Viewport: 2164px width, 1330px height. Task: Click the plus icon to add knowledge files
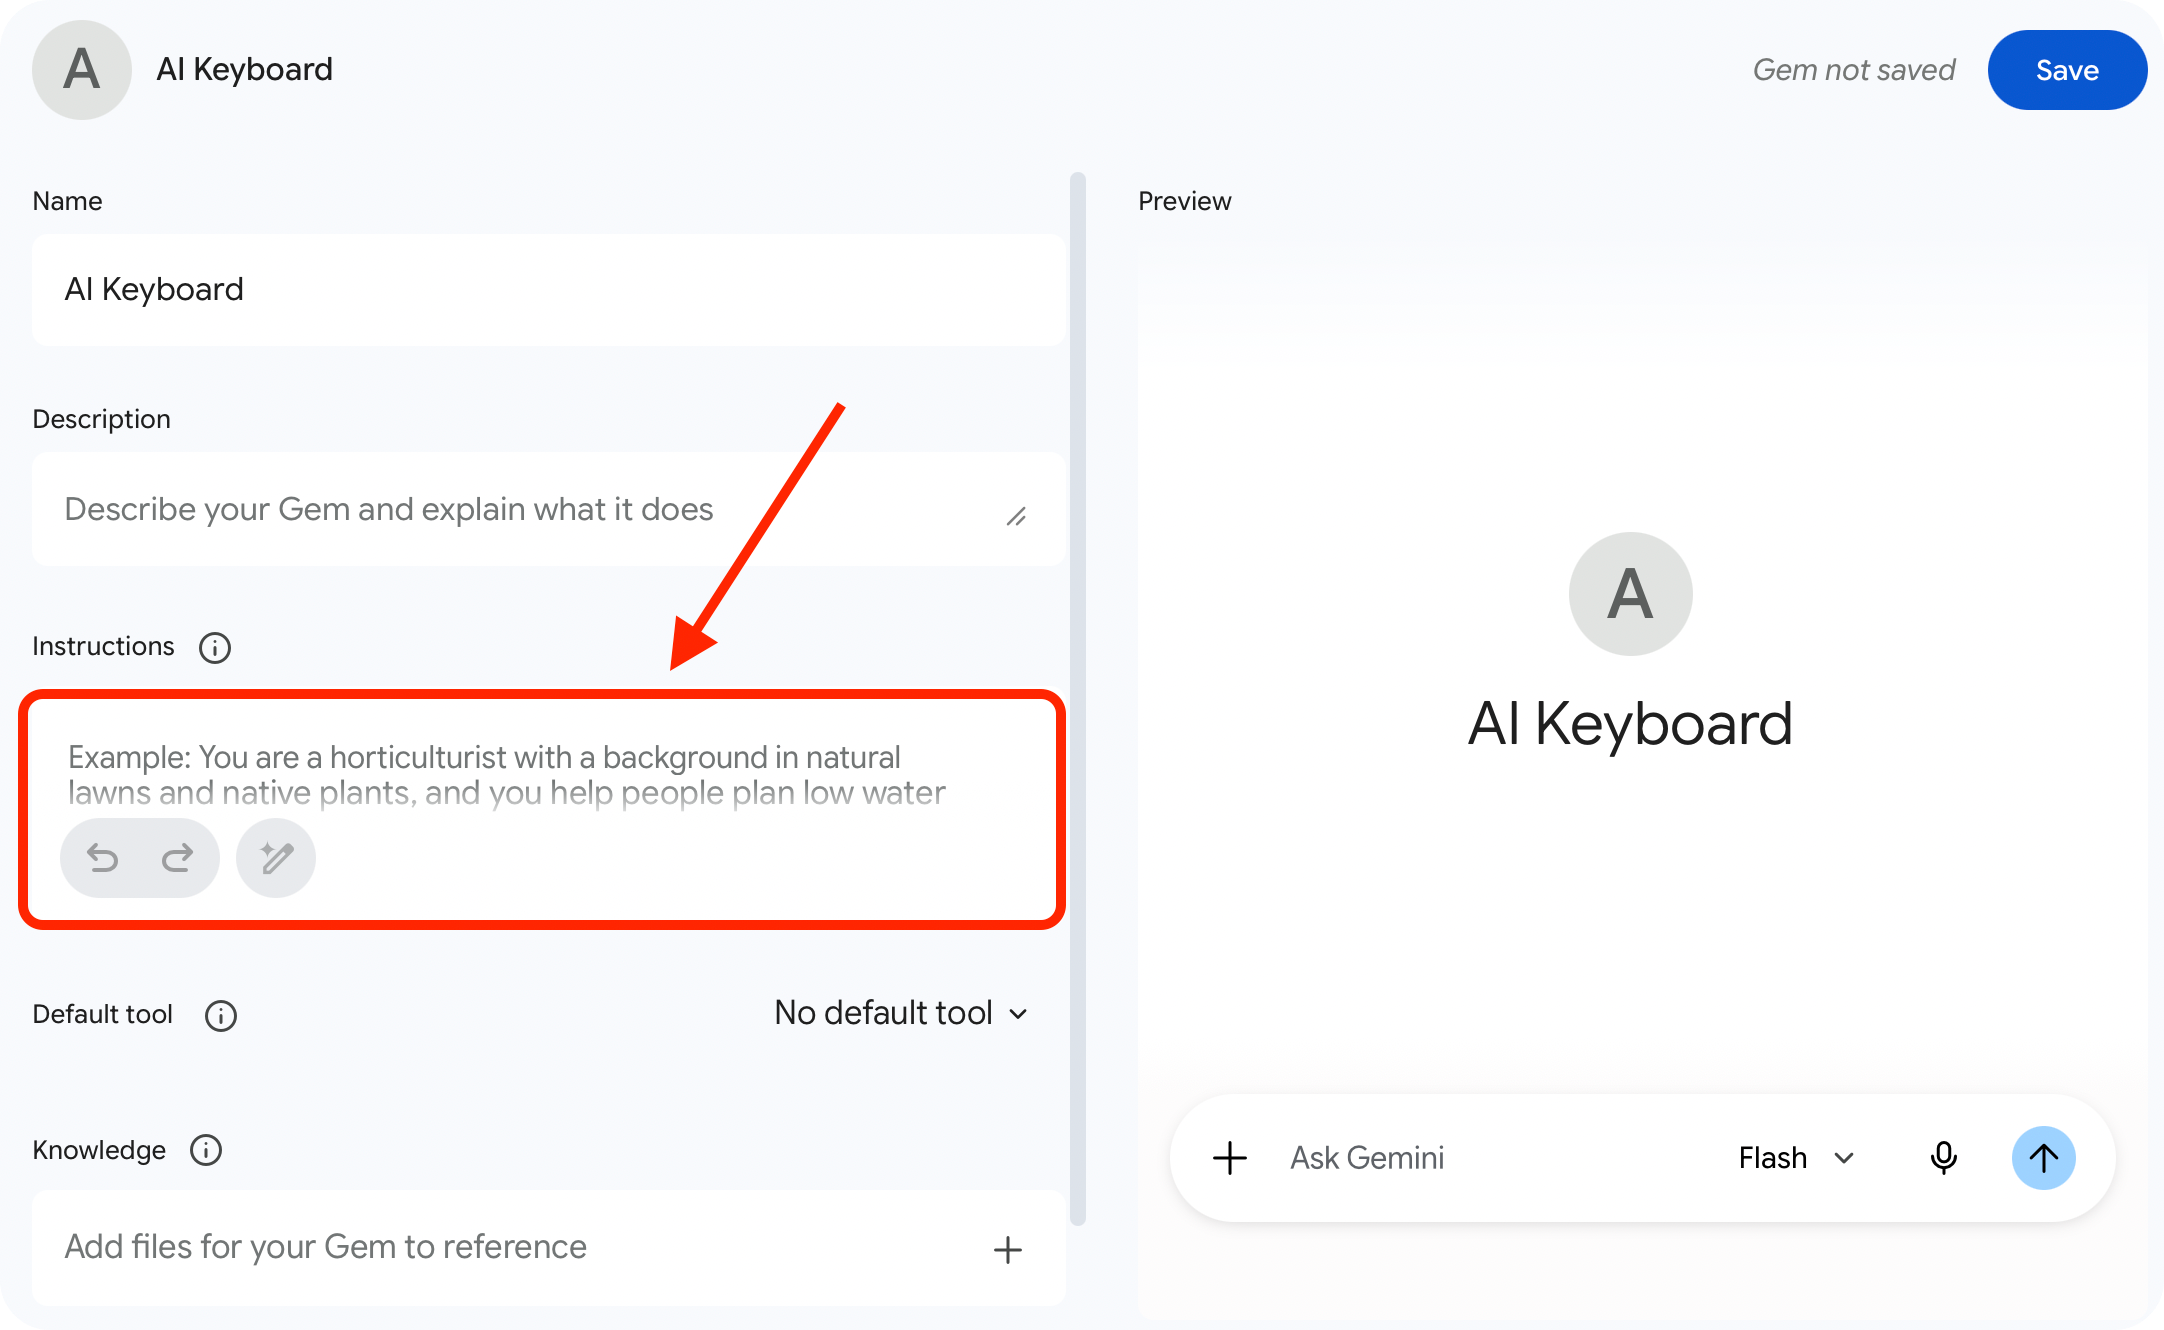coord(1008,1249)
